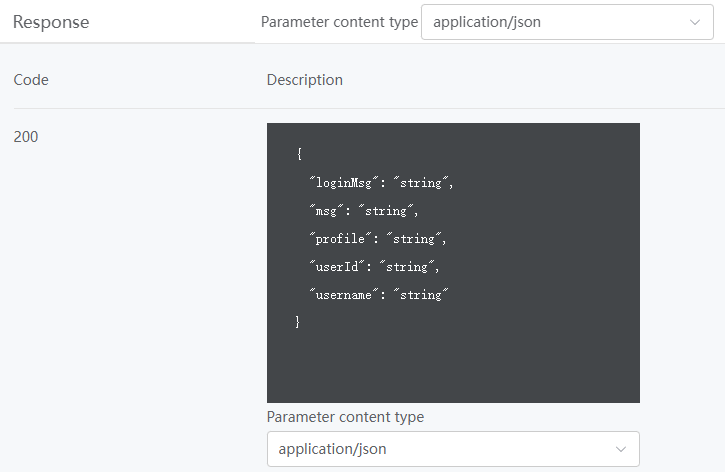Click the top dropdown chevron arrow
The image size is (725, 472).
pyautogui.click(x=694, y=22)
